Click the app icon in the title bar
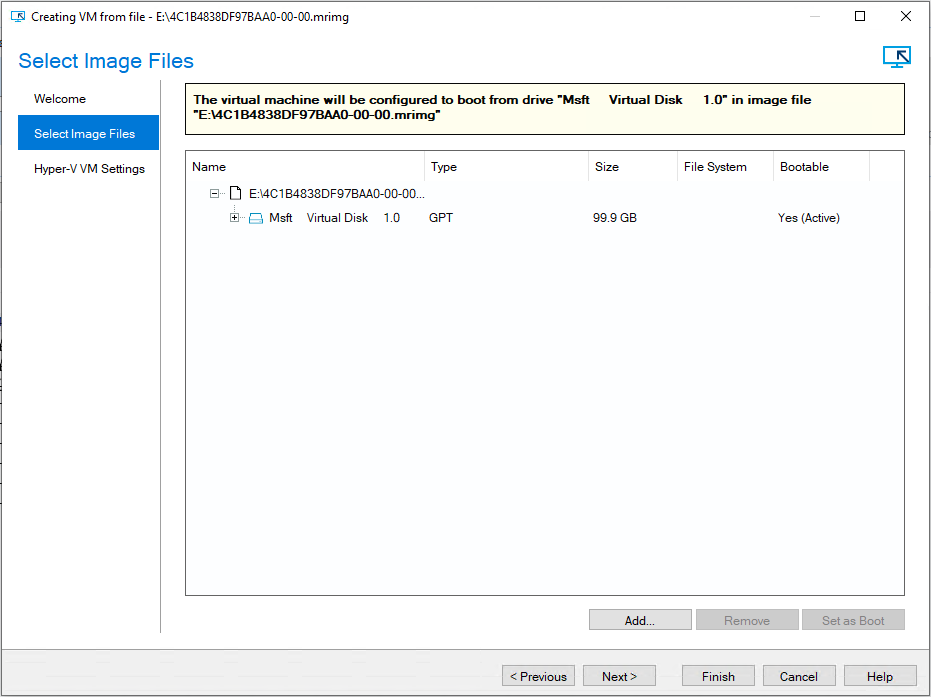 [x=17, y=17]
